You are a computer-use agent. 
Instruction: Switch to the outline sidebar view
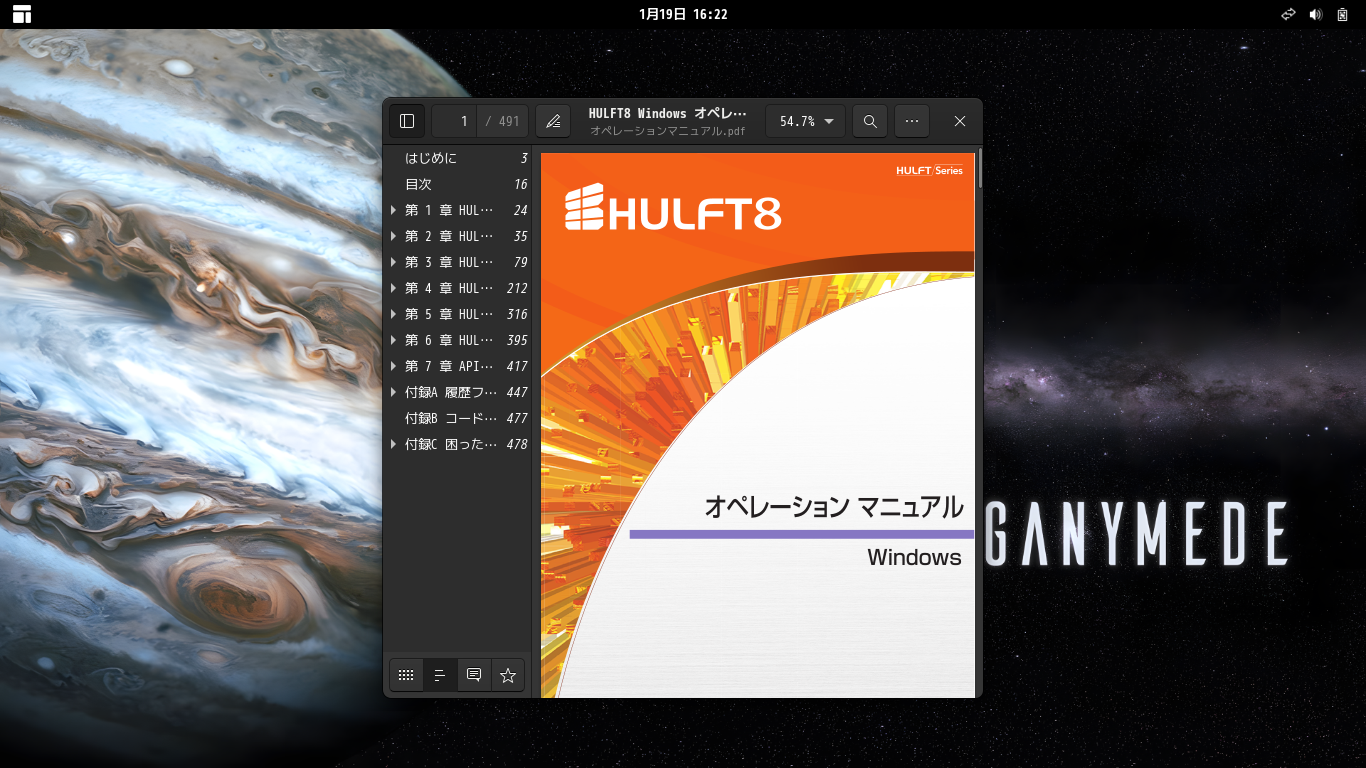[x=440, y=675]
